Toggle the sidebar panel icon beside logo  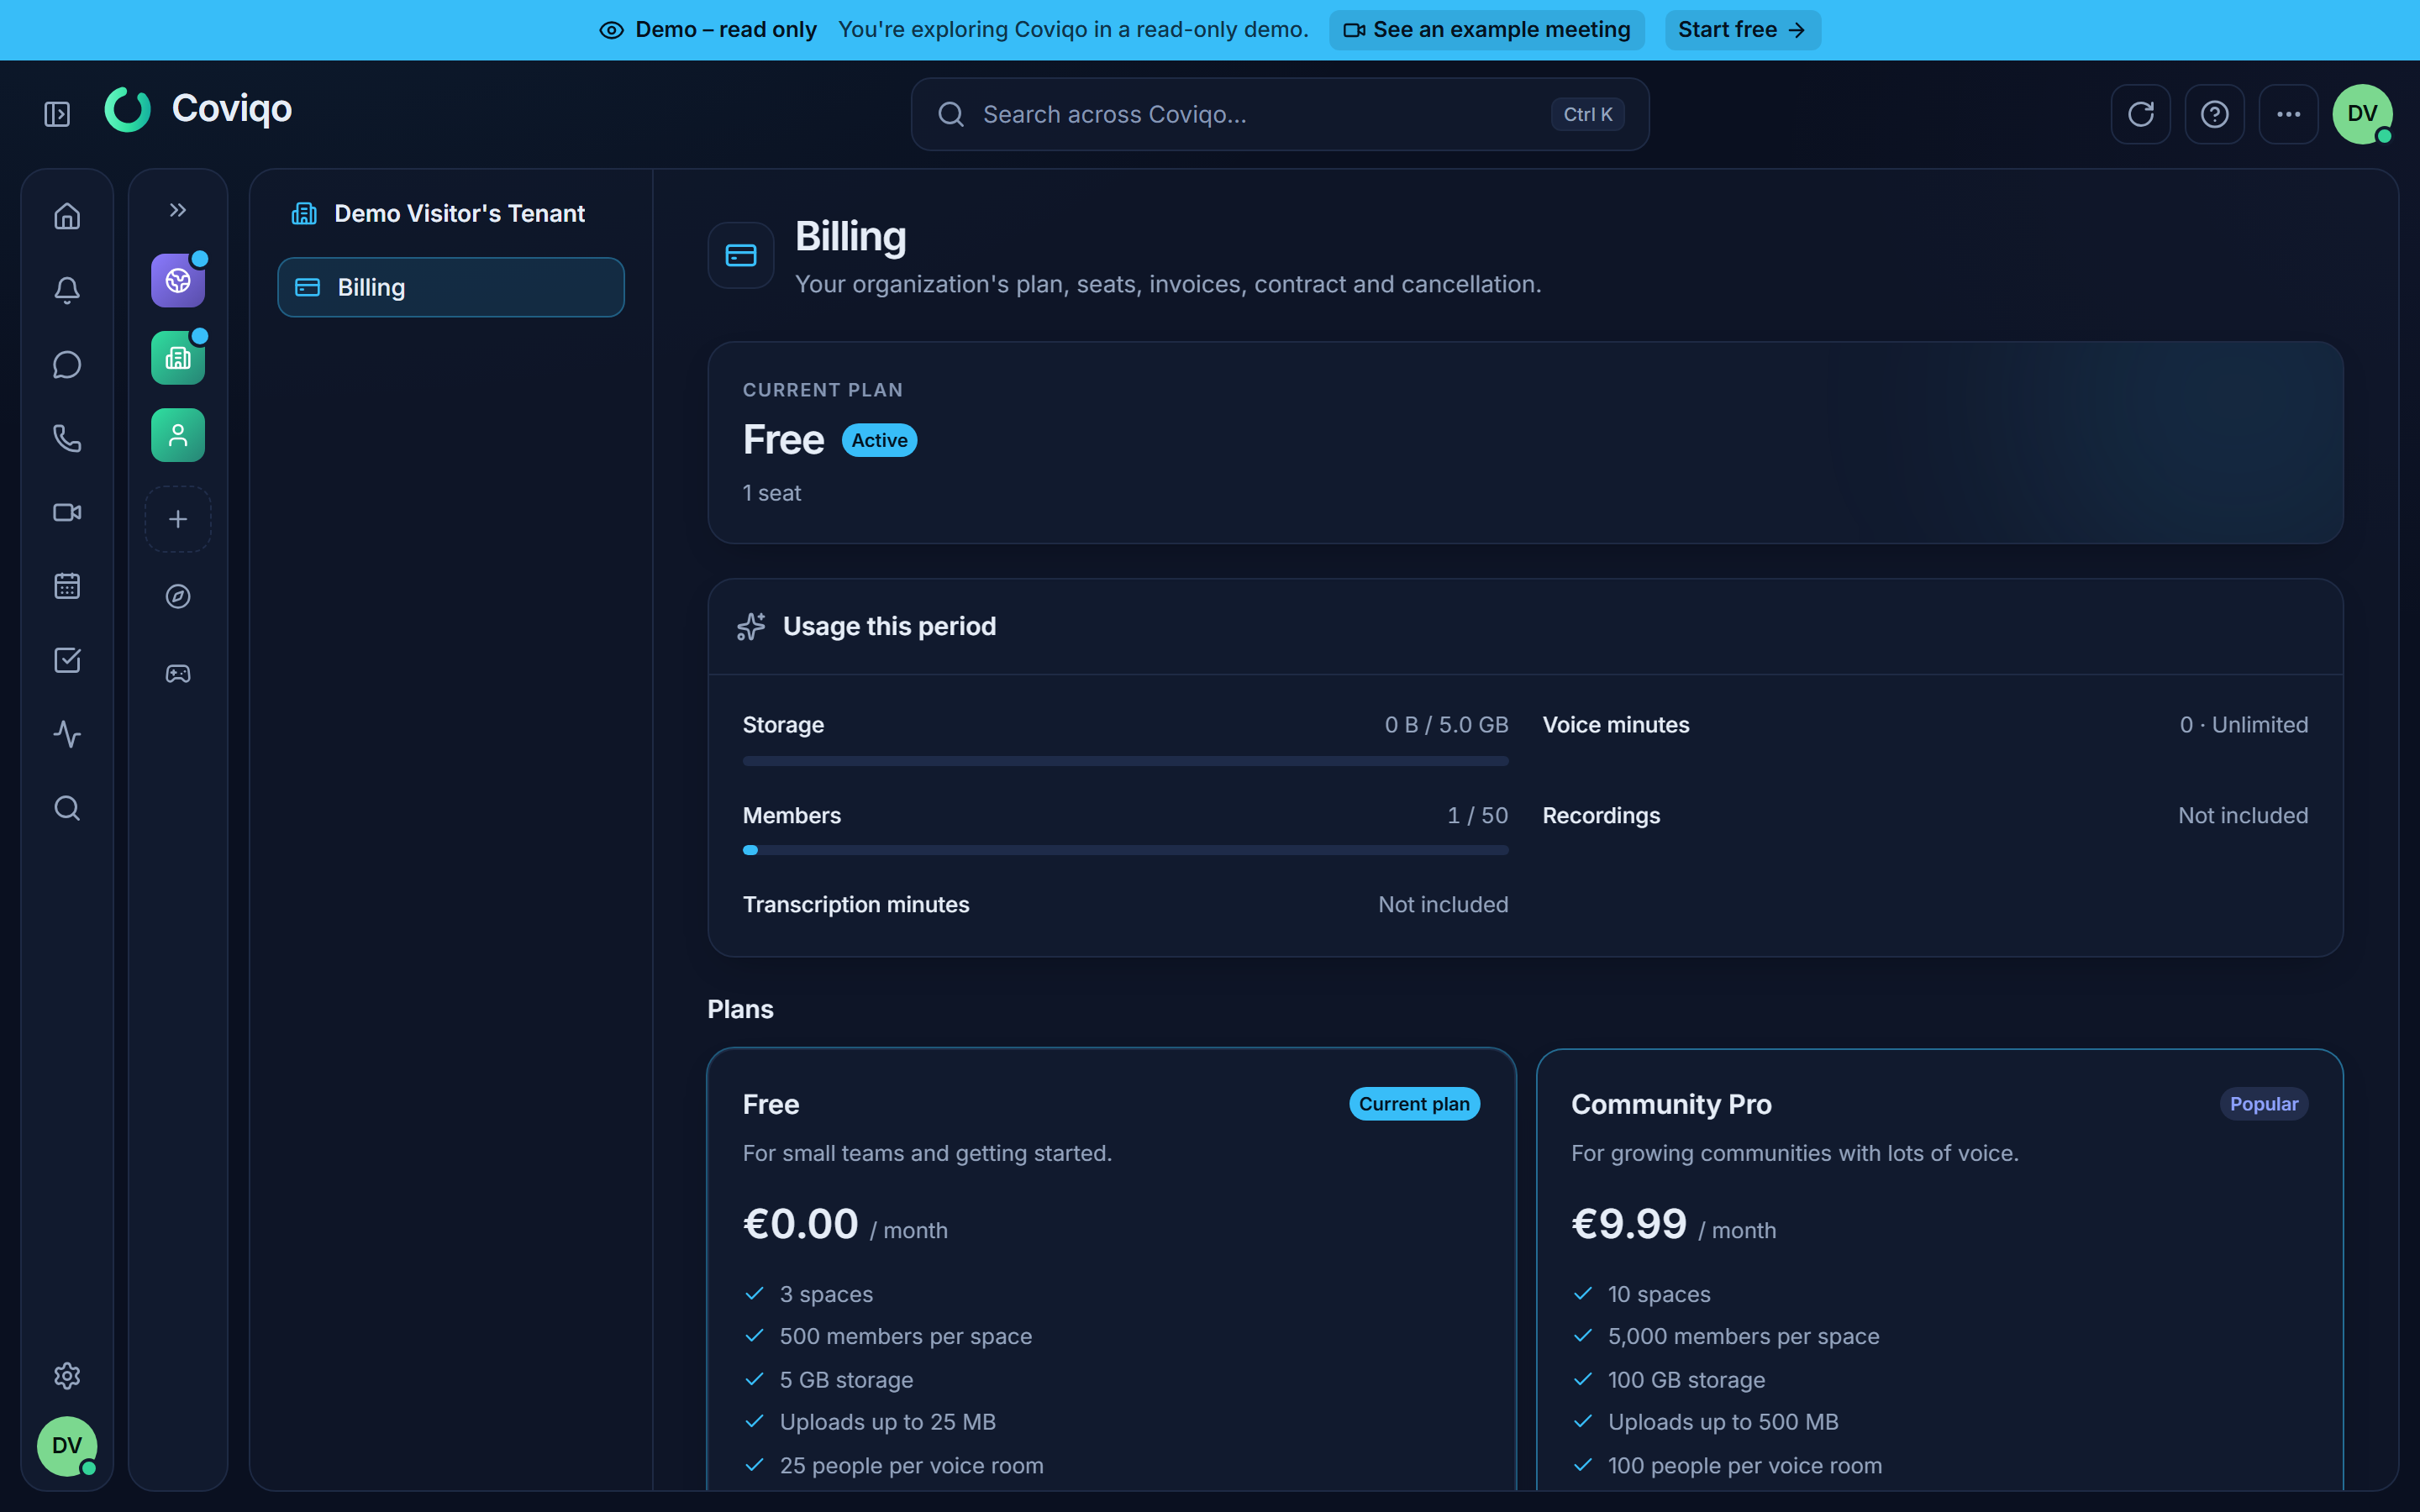tap(57, 114)
